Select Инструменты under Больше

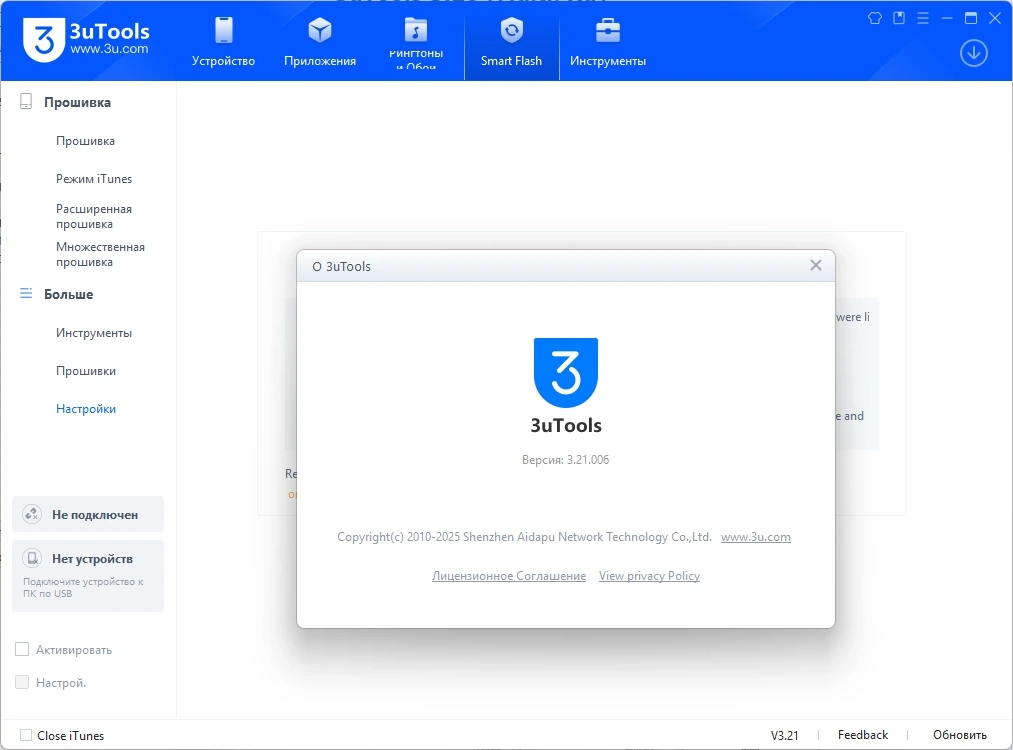pyautogui.click(x=94, y=333)
